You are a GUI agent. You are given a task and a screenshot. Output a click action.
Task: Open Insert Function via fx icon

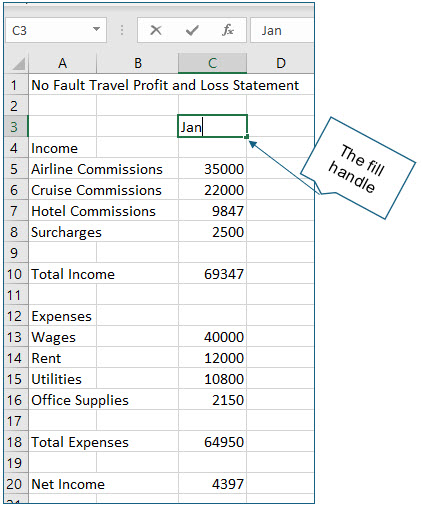click(228, 30)
